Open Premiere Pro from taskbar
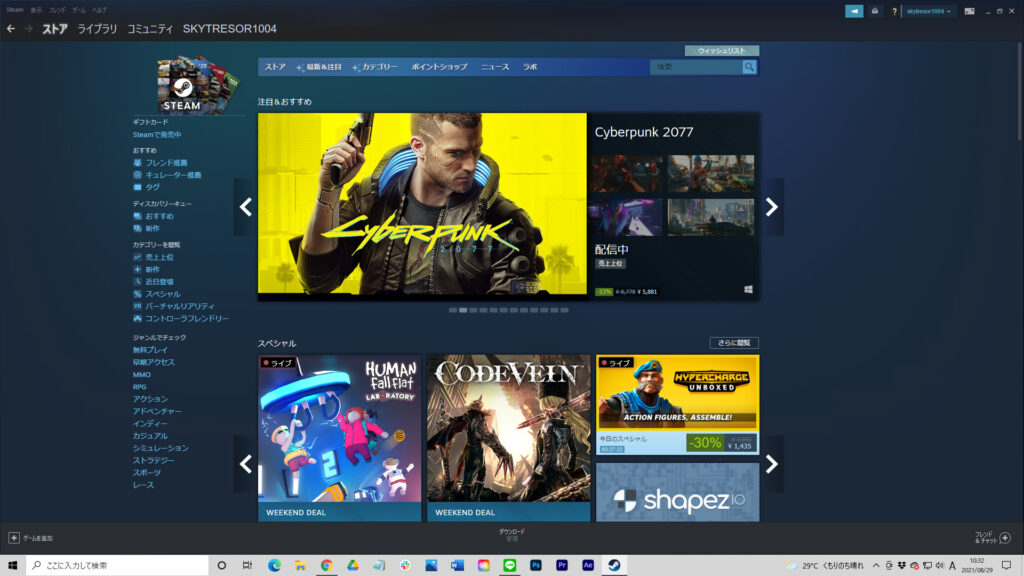The image size is (1024, 576). coord(562,565)
